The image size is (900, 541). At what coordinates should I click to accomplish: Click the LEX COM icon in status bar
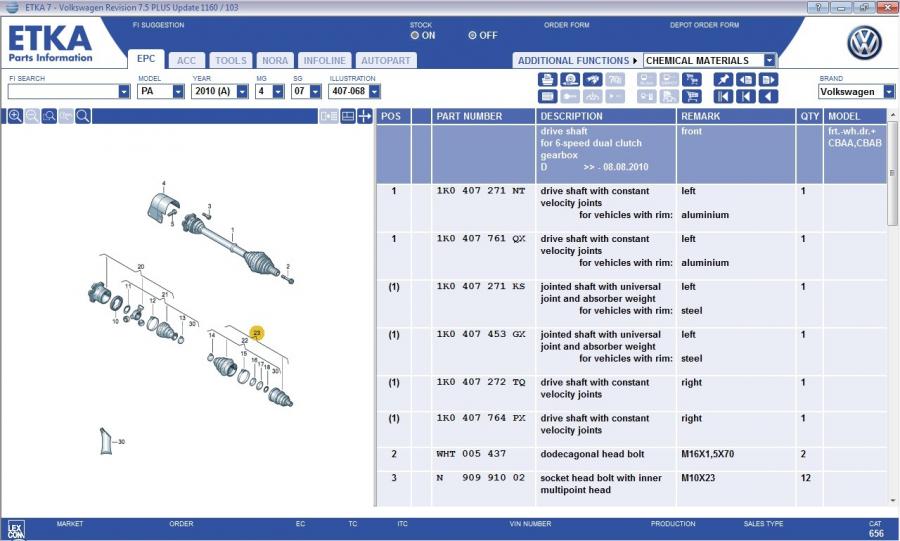point(15,529)
